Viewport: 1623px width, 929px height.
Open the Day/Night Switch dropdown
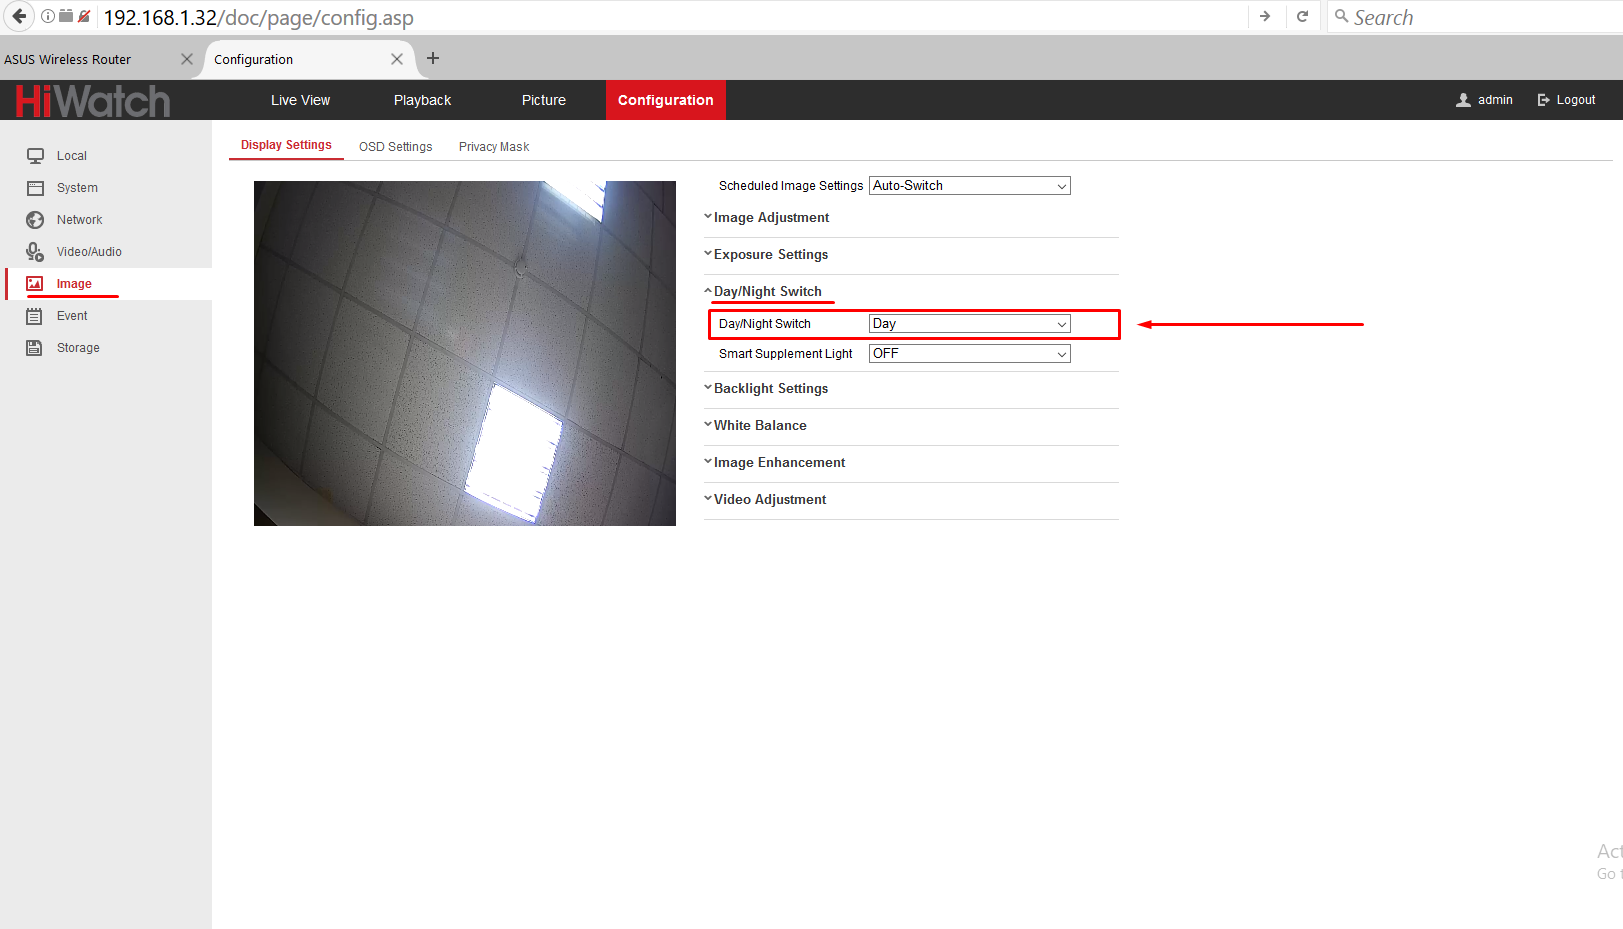pyautogui.click(x=969, y=324)
